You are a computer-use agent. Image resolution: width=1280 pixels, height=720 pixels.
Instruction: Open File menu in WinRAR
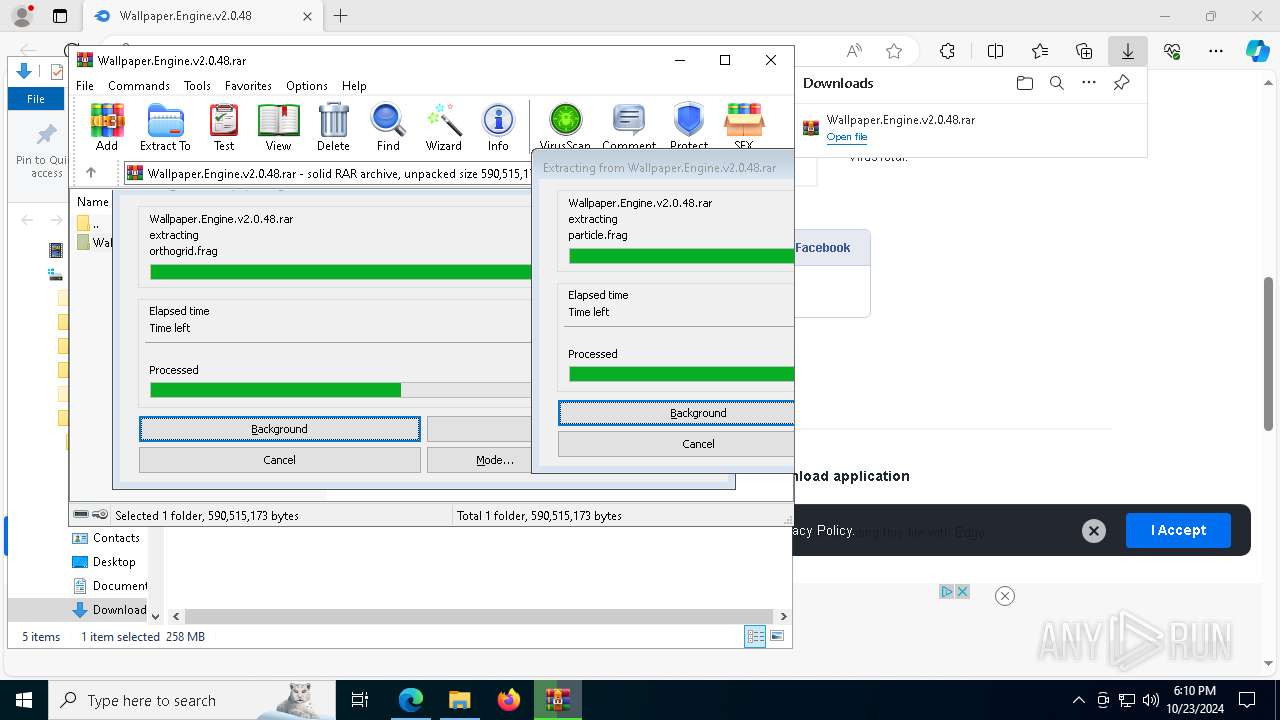pos(85,86)
